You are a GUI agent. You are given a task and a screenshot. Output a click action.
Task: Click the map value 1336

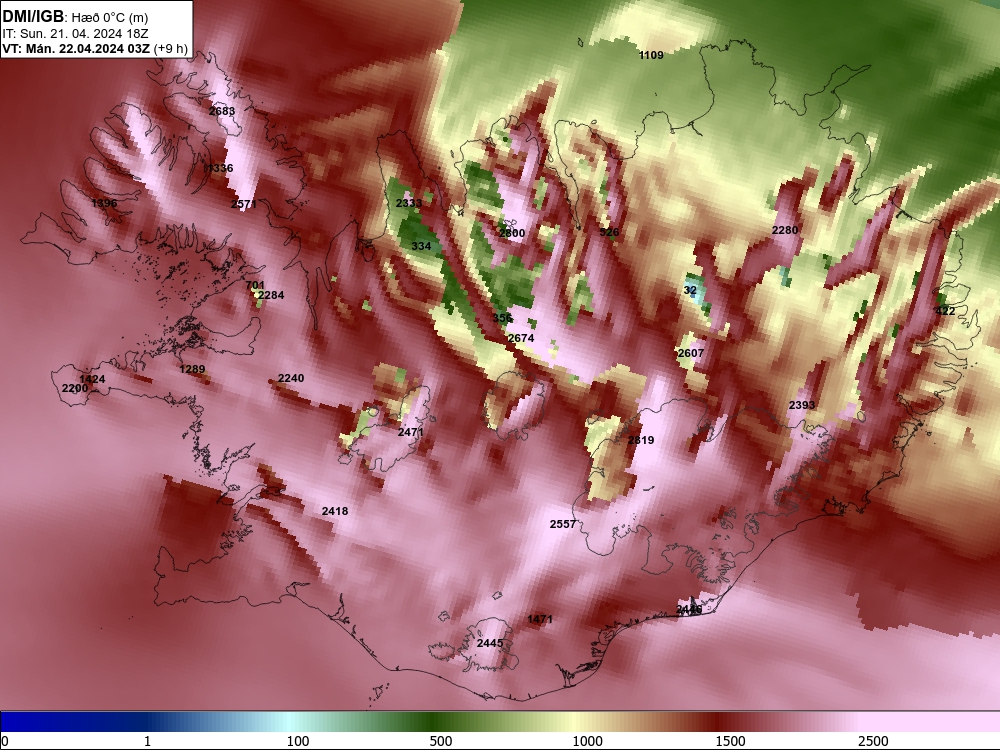(x=220, y=168)
